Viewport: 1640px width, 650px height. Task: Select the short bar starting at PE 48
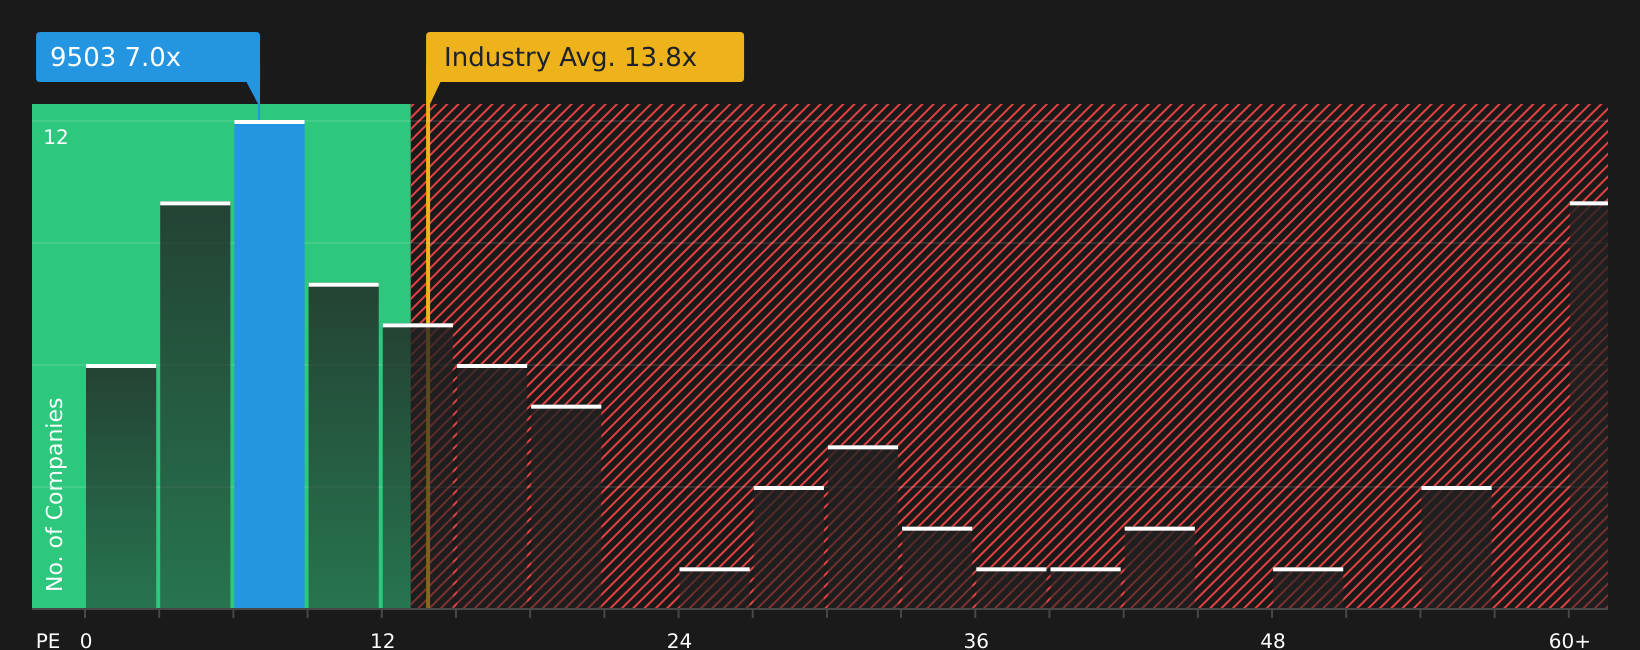(1308, 588)
